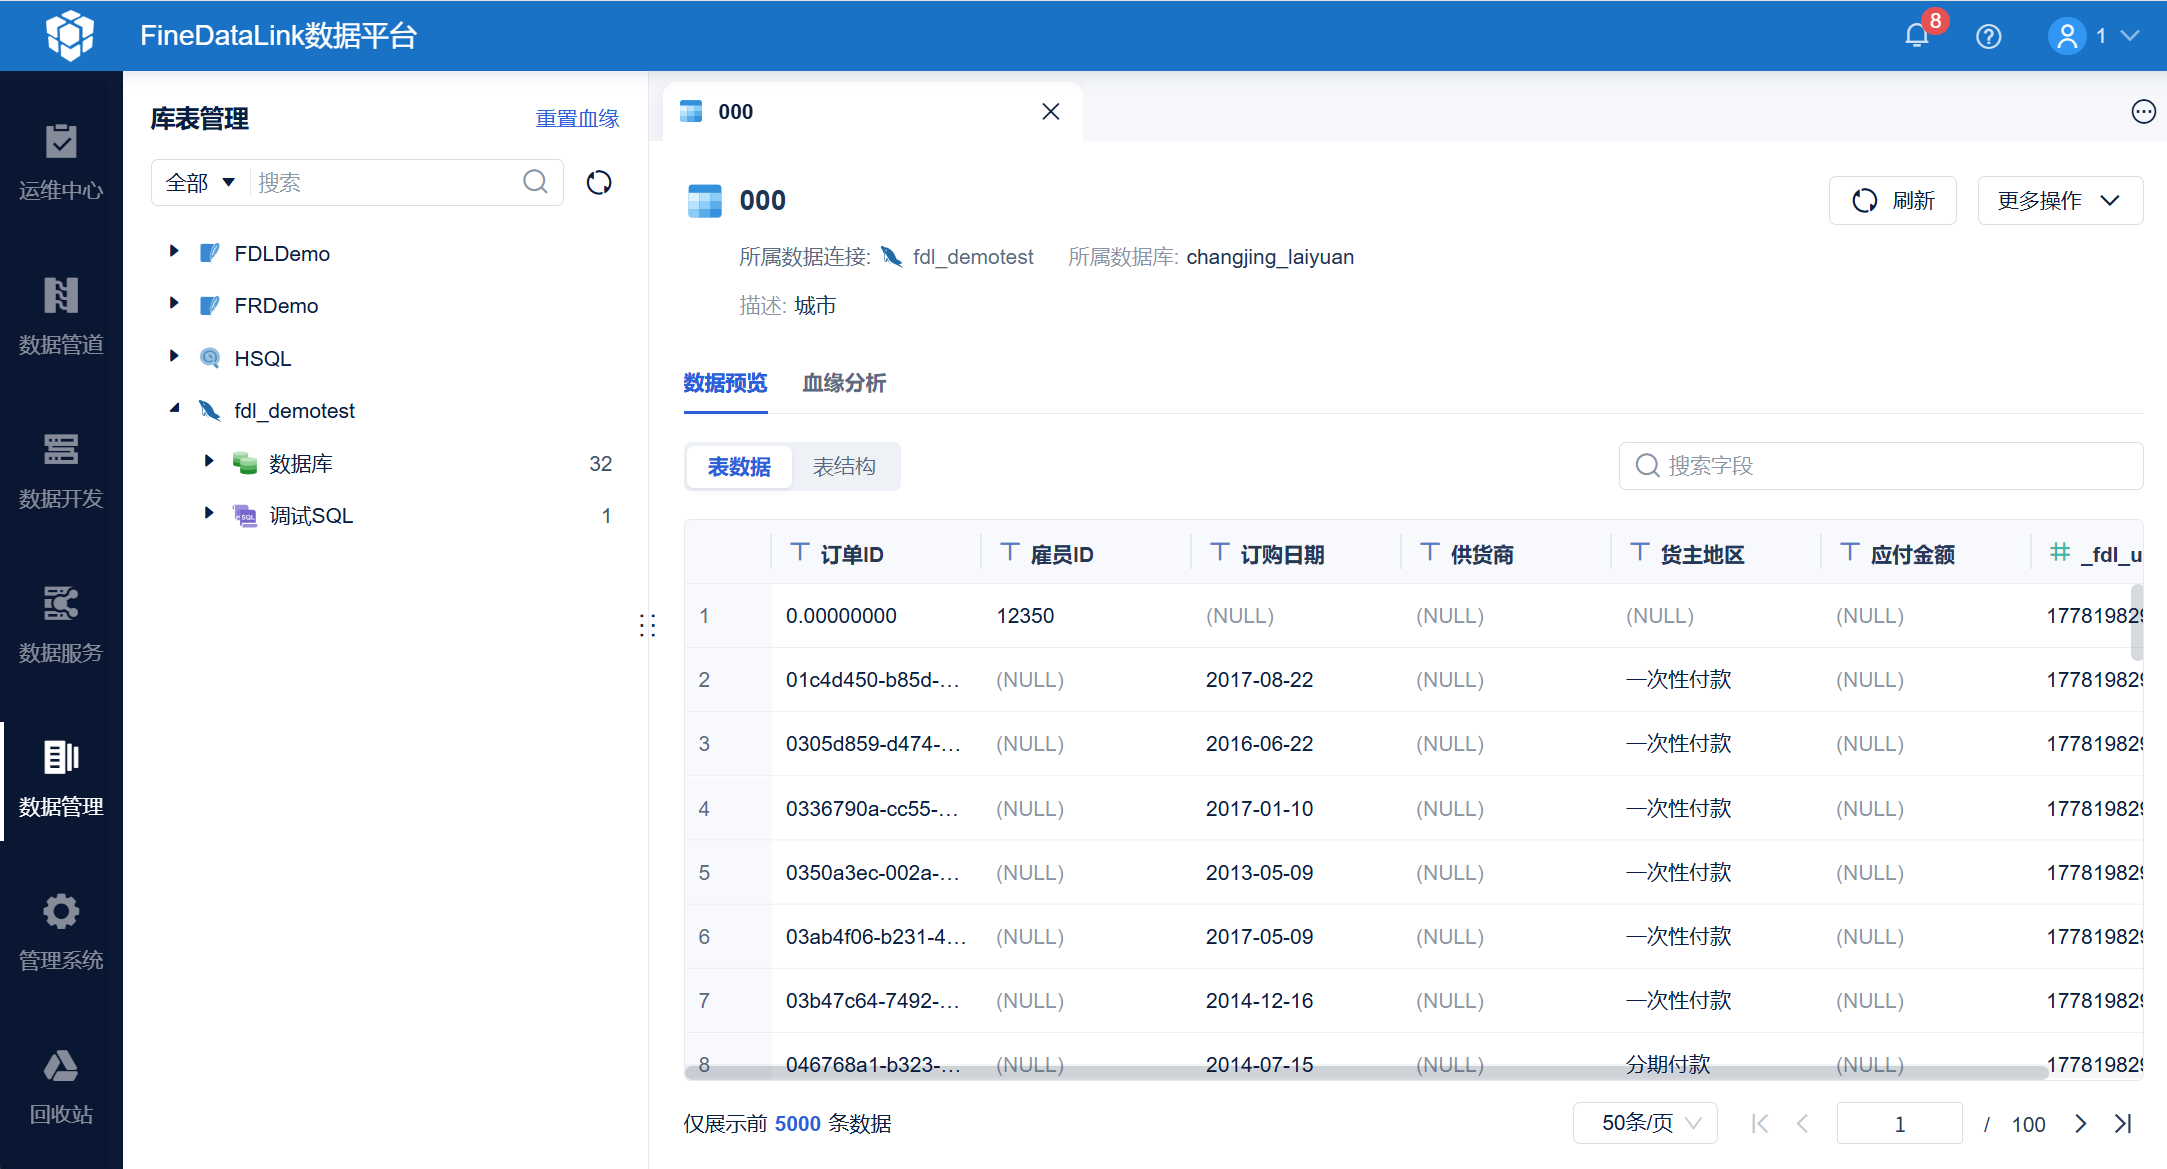Open the 50条/页 page size dropdown
2167x1169 pixels.
(x=1645, y=1123)
